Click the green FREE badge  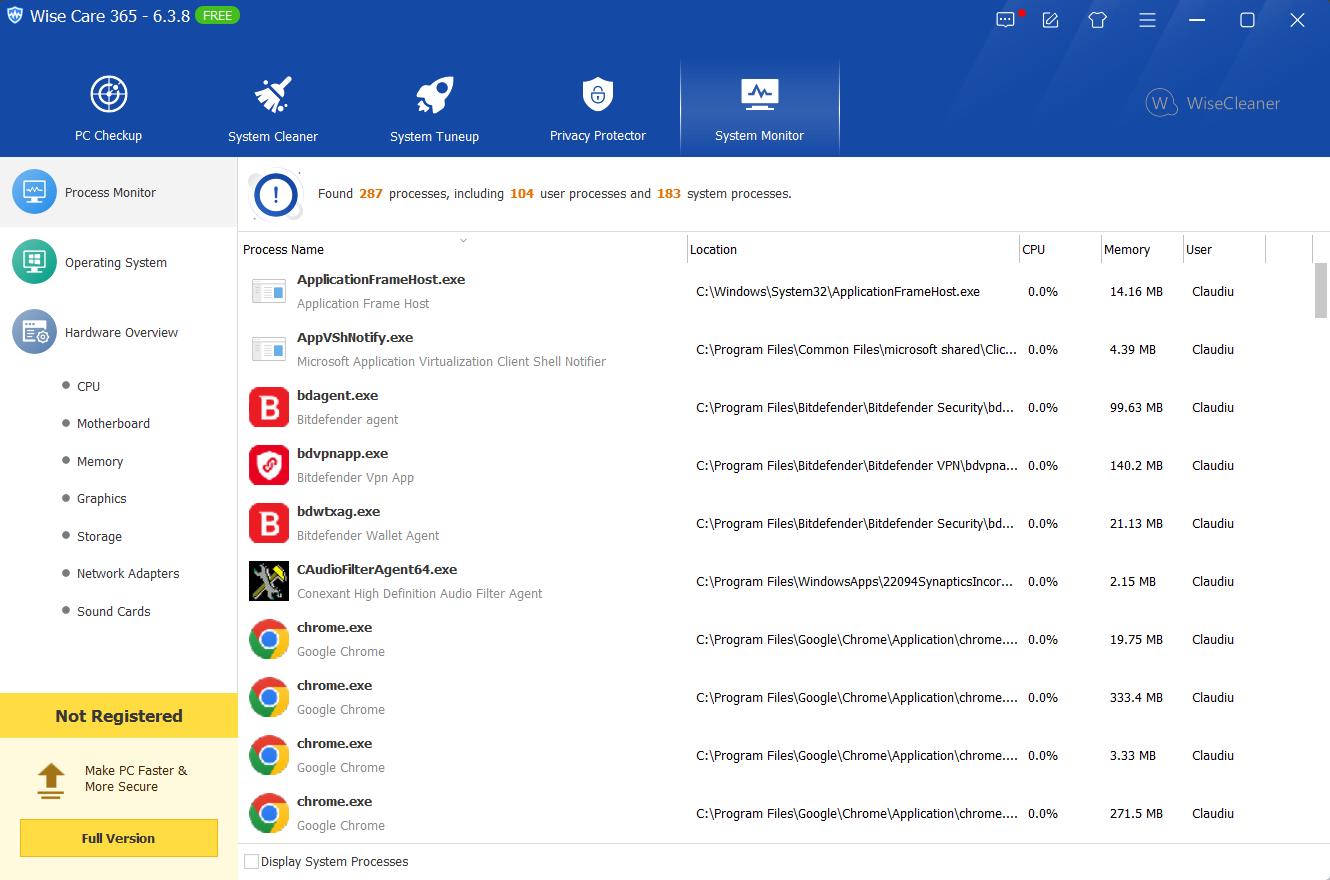[x=217, y=16]
